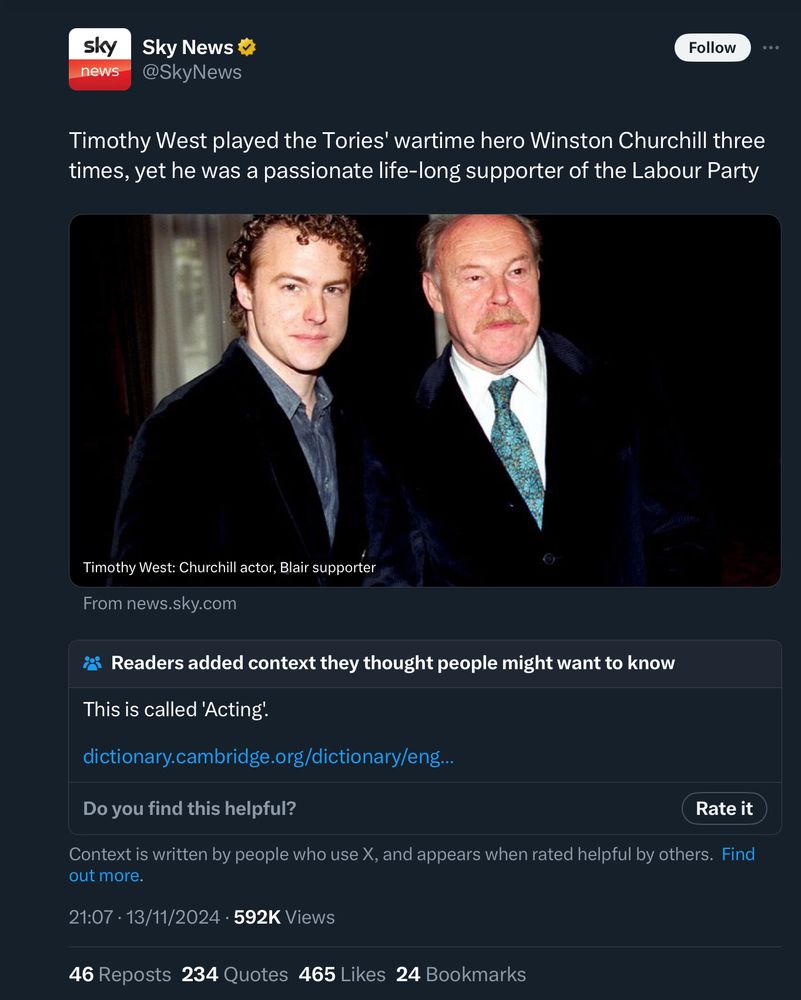Viewport: 801px width, 1000px height.
Task: Click the Sky News profile avatar
Action: [100, 59]
